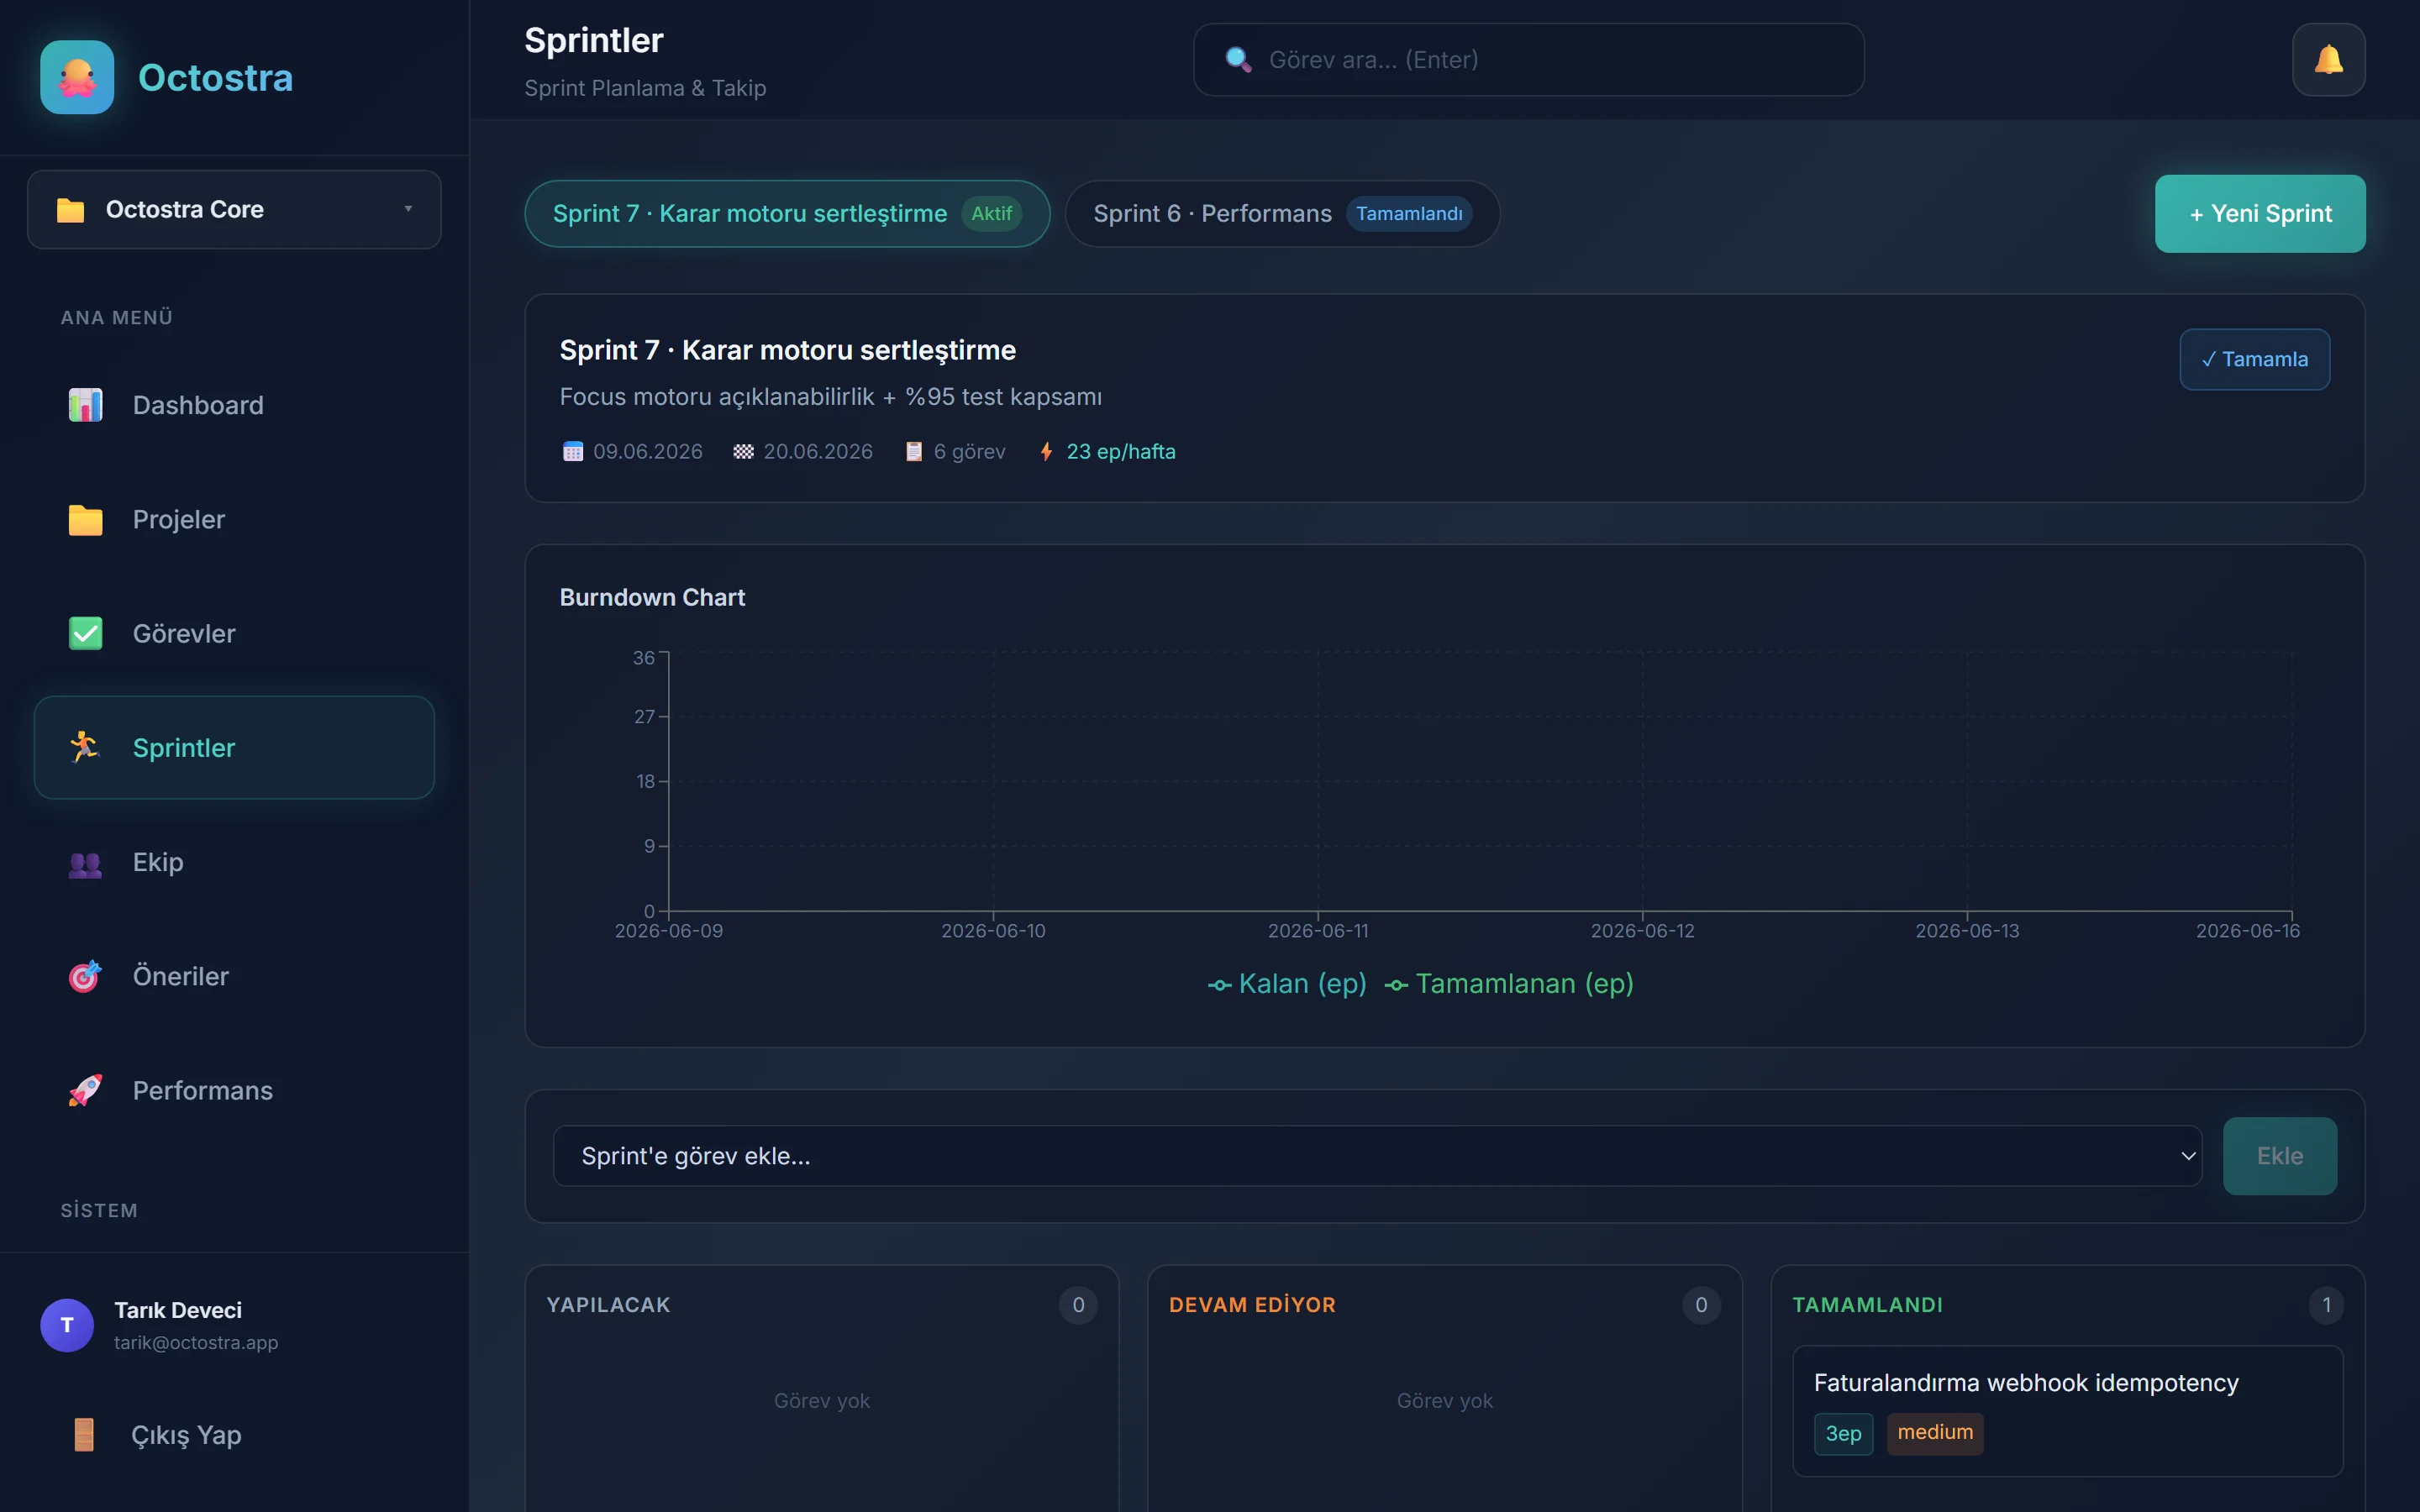Image resolution: width=2420 pixels, height=1512 pixels.
Task: Click the lightning icon beside 23 ep/hafta
Action: (x=1046, y=452)
